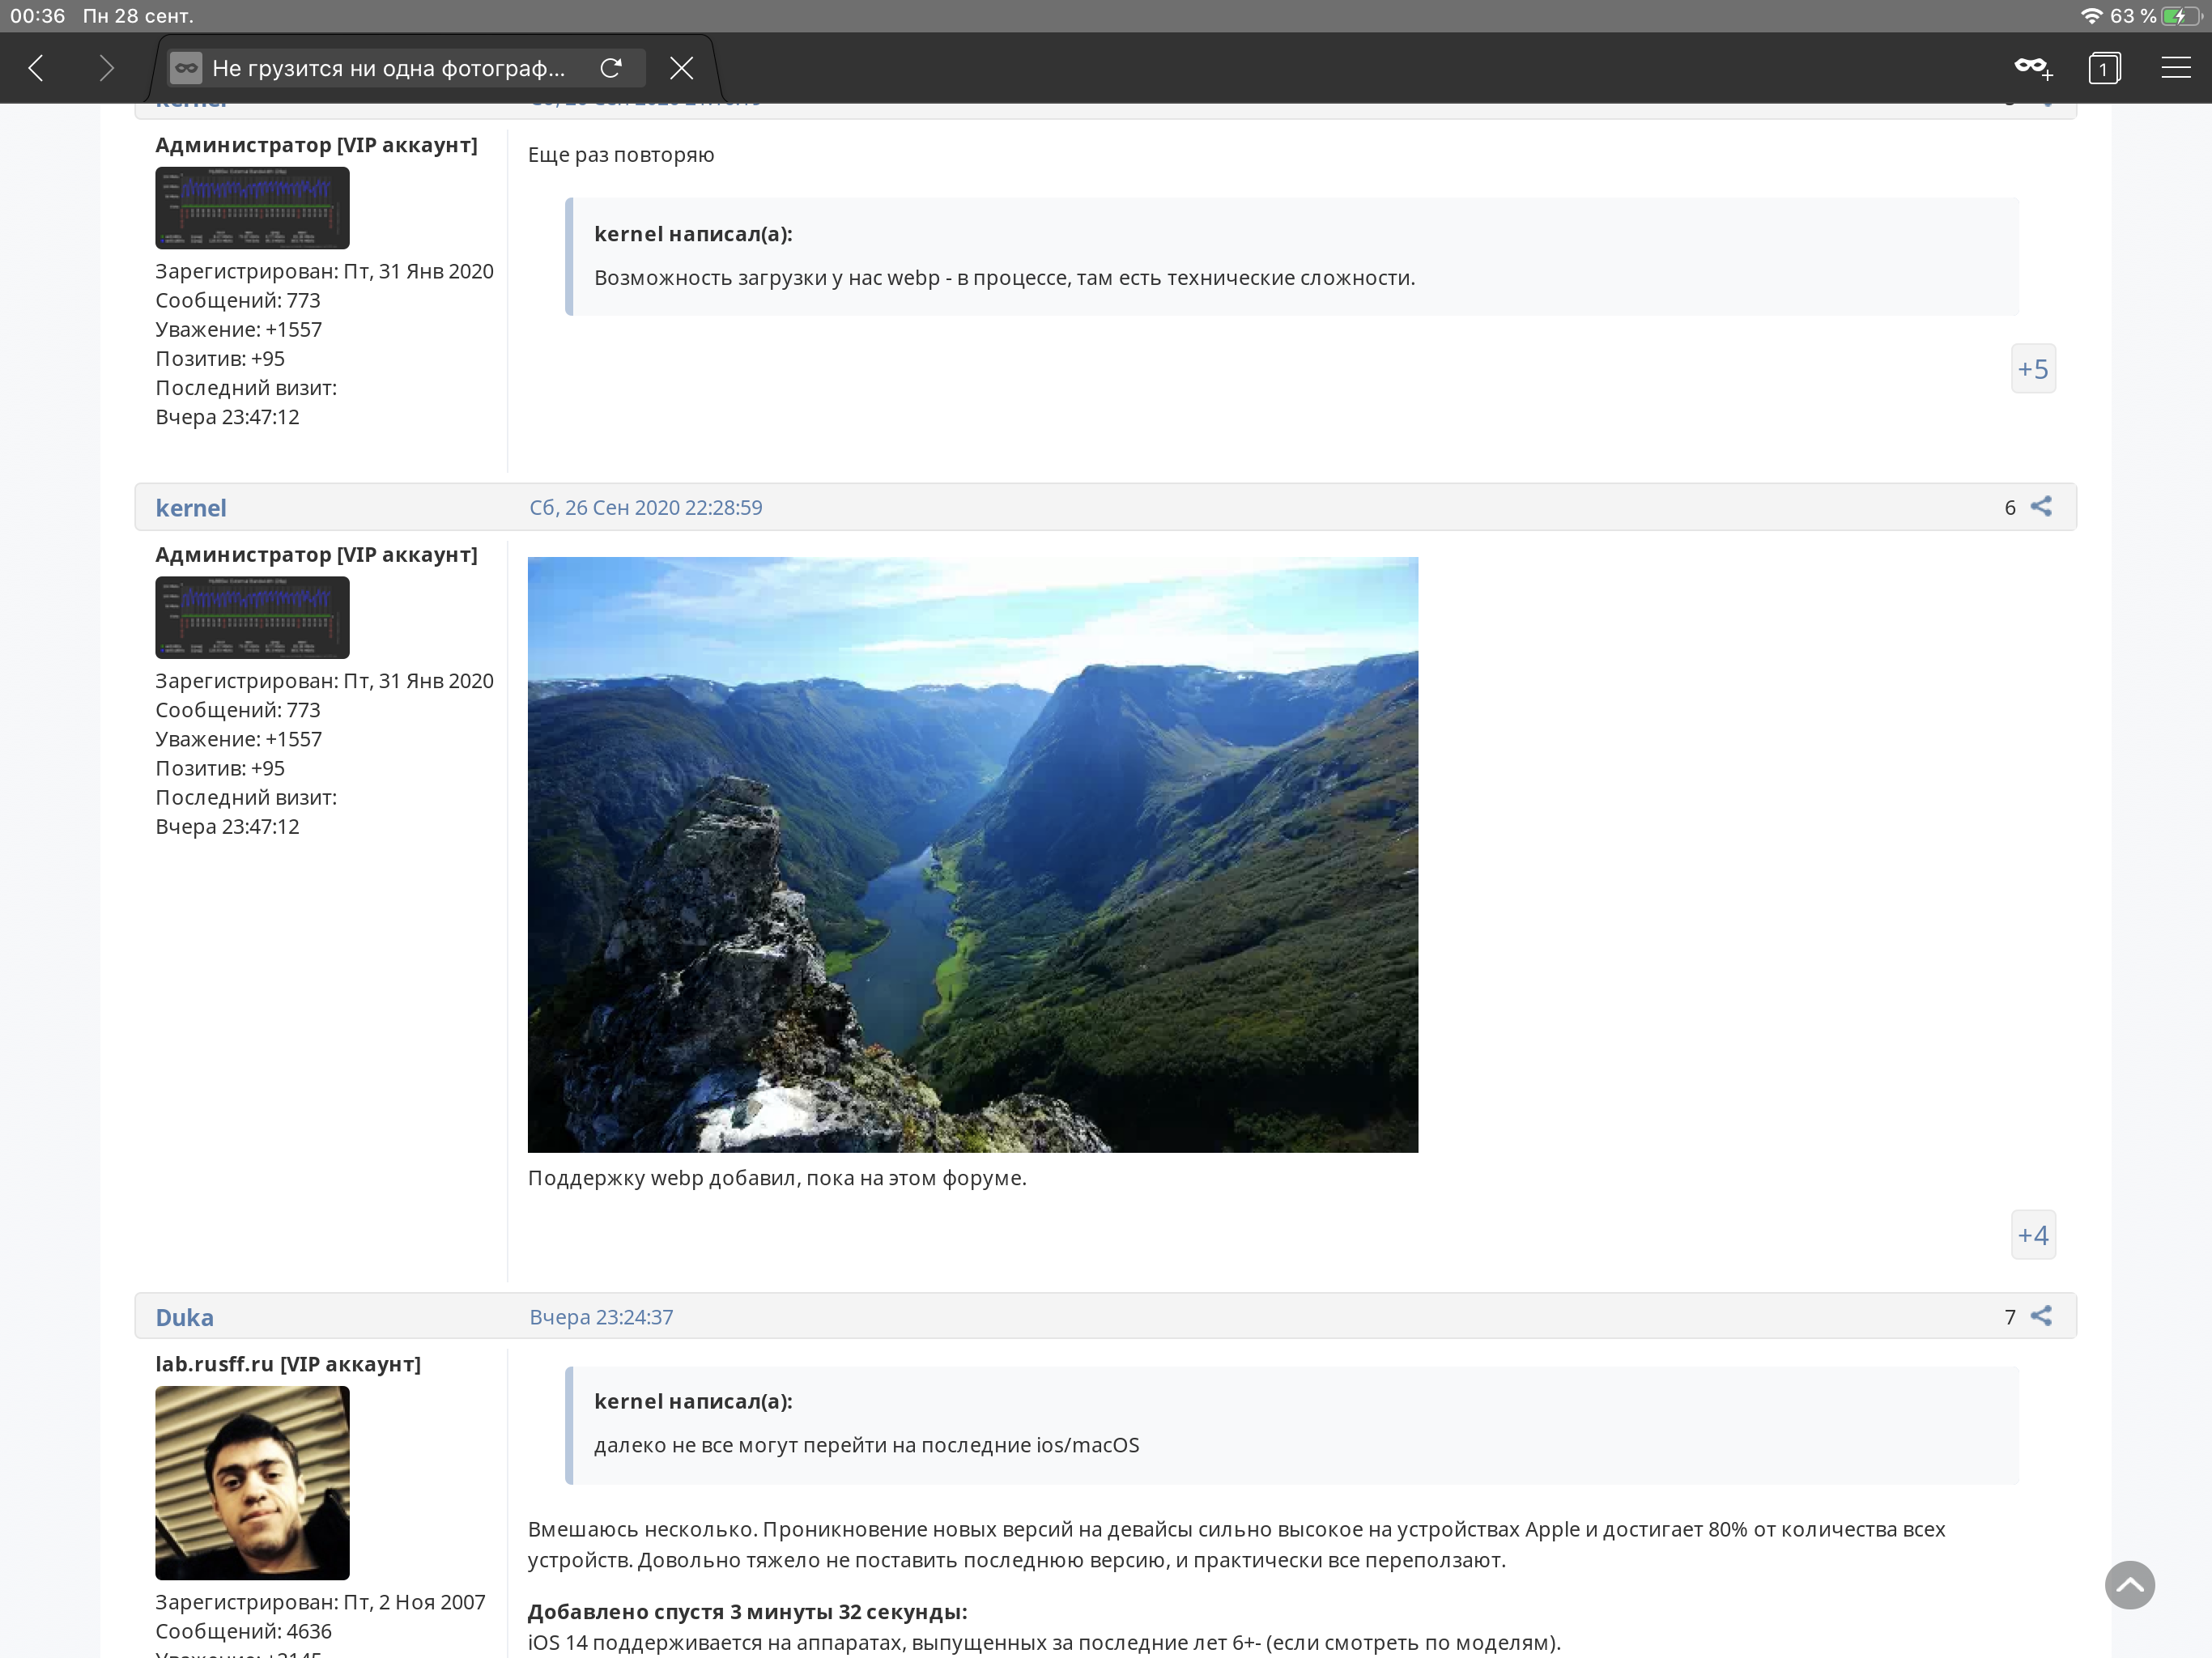This screenshot has height=1658, width=2212.
Task: Click the +4 rating button
Action: (x=2032, y=1235)
